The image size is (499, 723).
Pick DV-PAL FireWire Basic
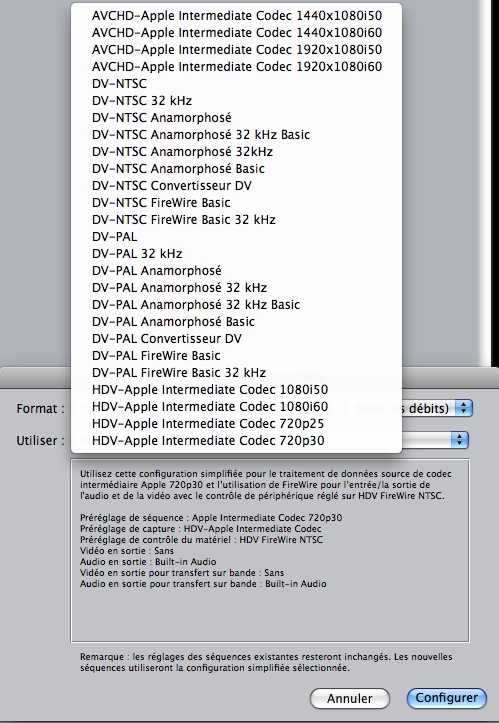(237, 356)
